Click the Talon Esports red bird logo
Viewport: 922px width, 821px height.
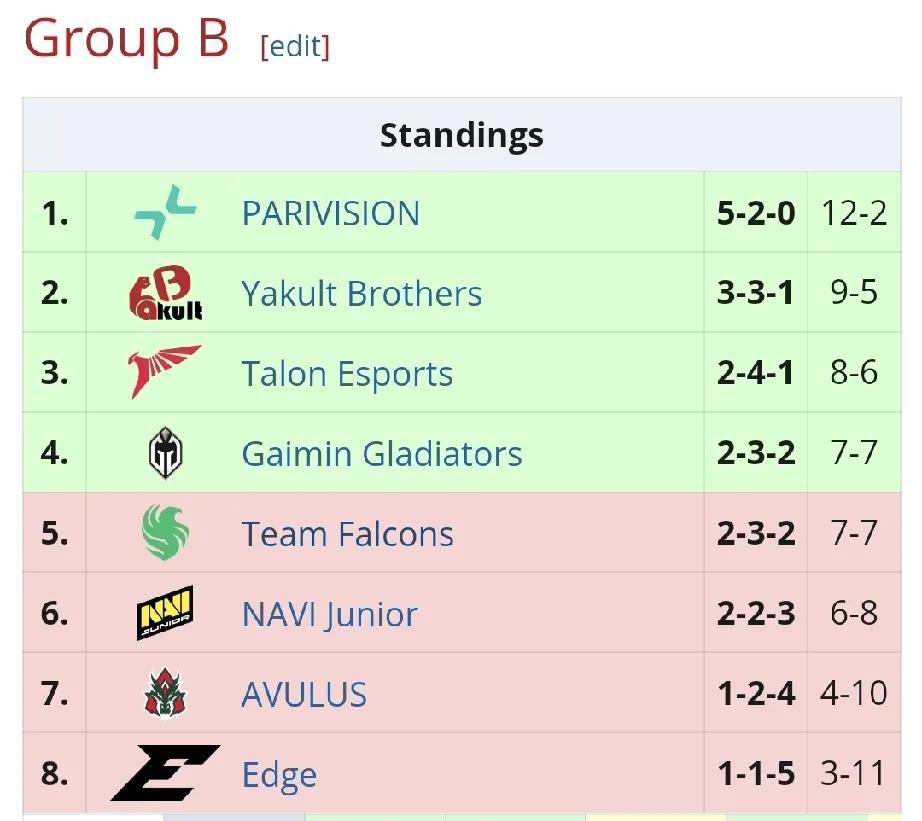pos(165,372)
